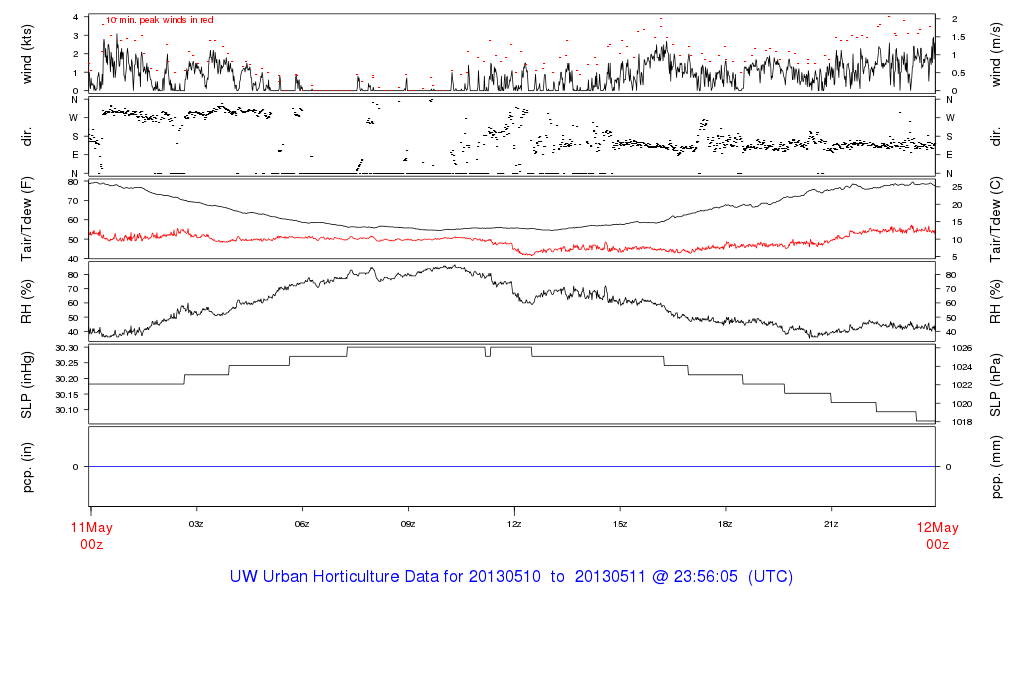Click the '1024' hPa tick value
The image size is (1024, 700).
pyautogui.click(x=961, y=367)
